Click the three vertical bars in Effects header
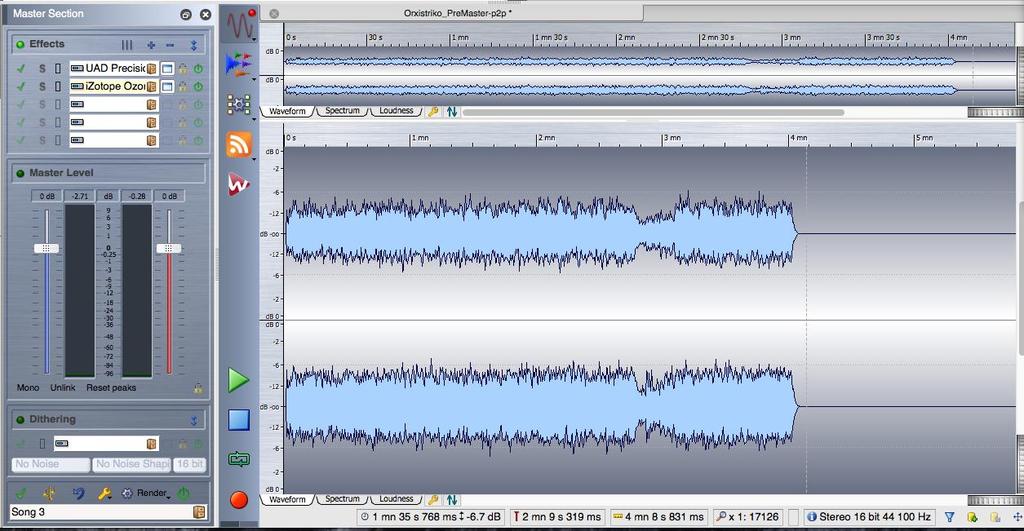The width and height of the screenshot is (1024, 531). pyautogui.click(x=127, y=45)
